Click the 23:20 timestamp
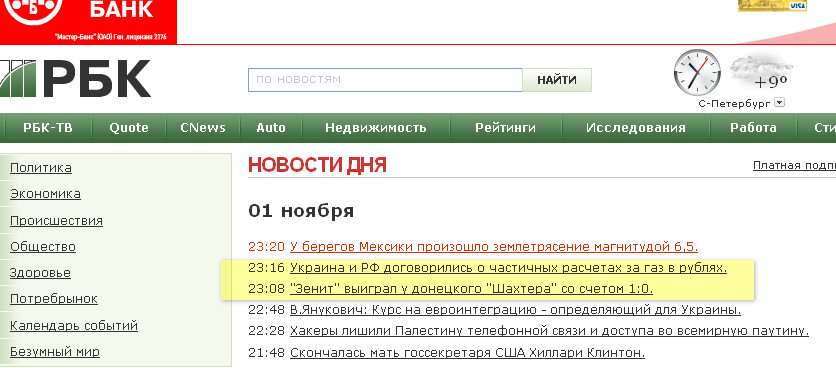 (267, 247)
